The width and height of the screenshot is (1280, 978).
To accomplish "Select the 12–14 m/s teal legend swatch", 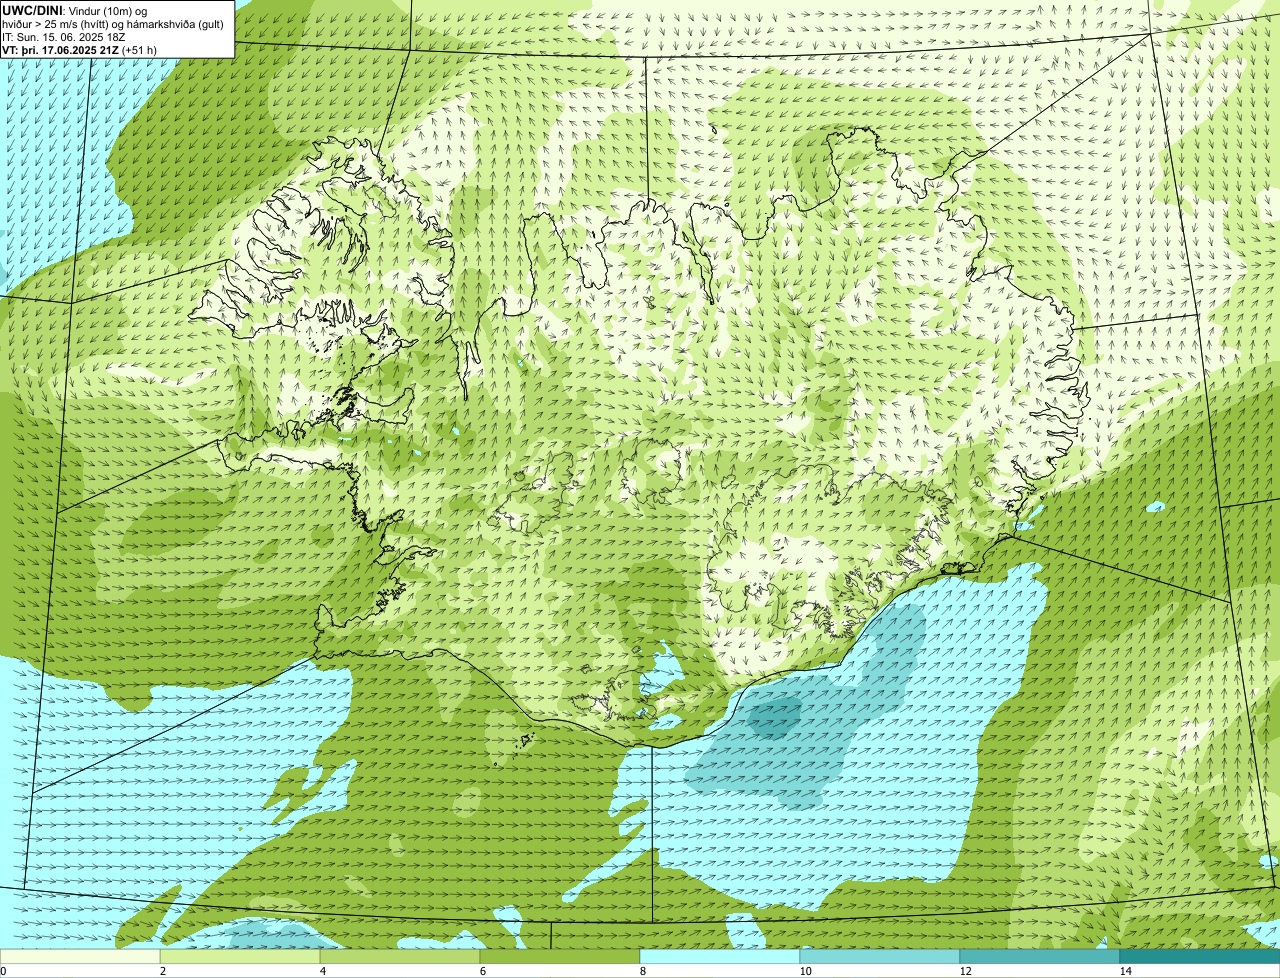I will click(1040, 956).
